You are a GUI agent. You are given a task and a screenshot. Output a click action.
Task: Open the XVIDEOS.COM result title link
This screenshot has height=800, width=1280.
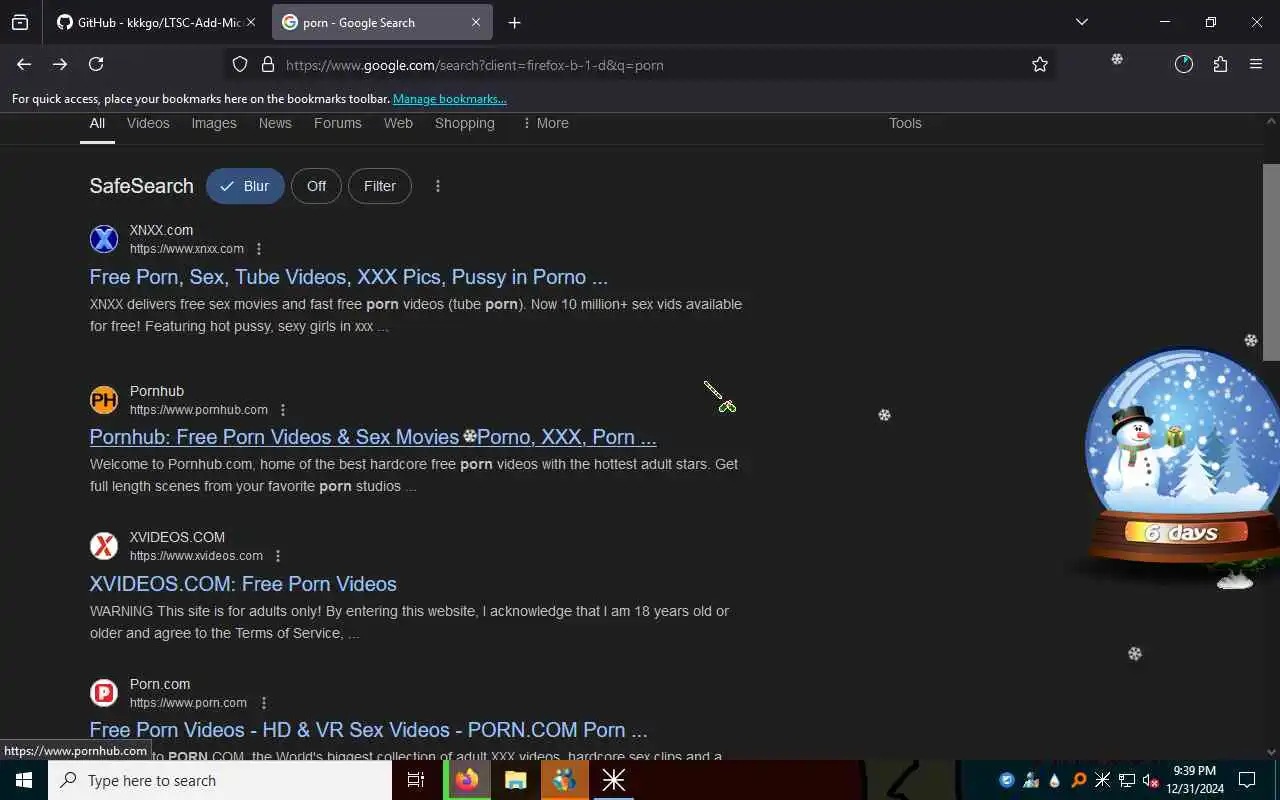coord(243,584)
